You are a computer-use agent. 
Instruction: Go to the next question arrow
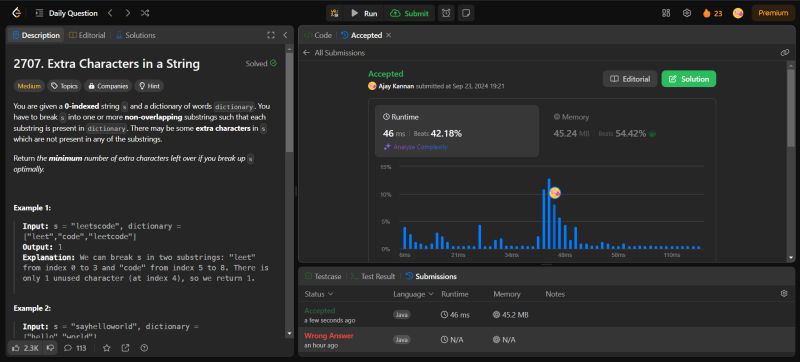click(x=128, y=13)
